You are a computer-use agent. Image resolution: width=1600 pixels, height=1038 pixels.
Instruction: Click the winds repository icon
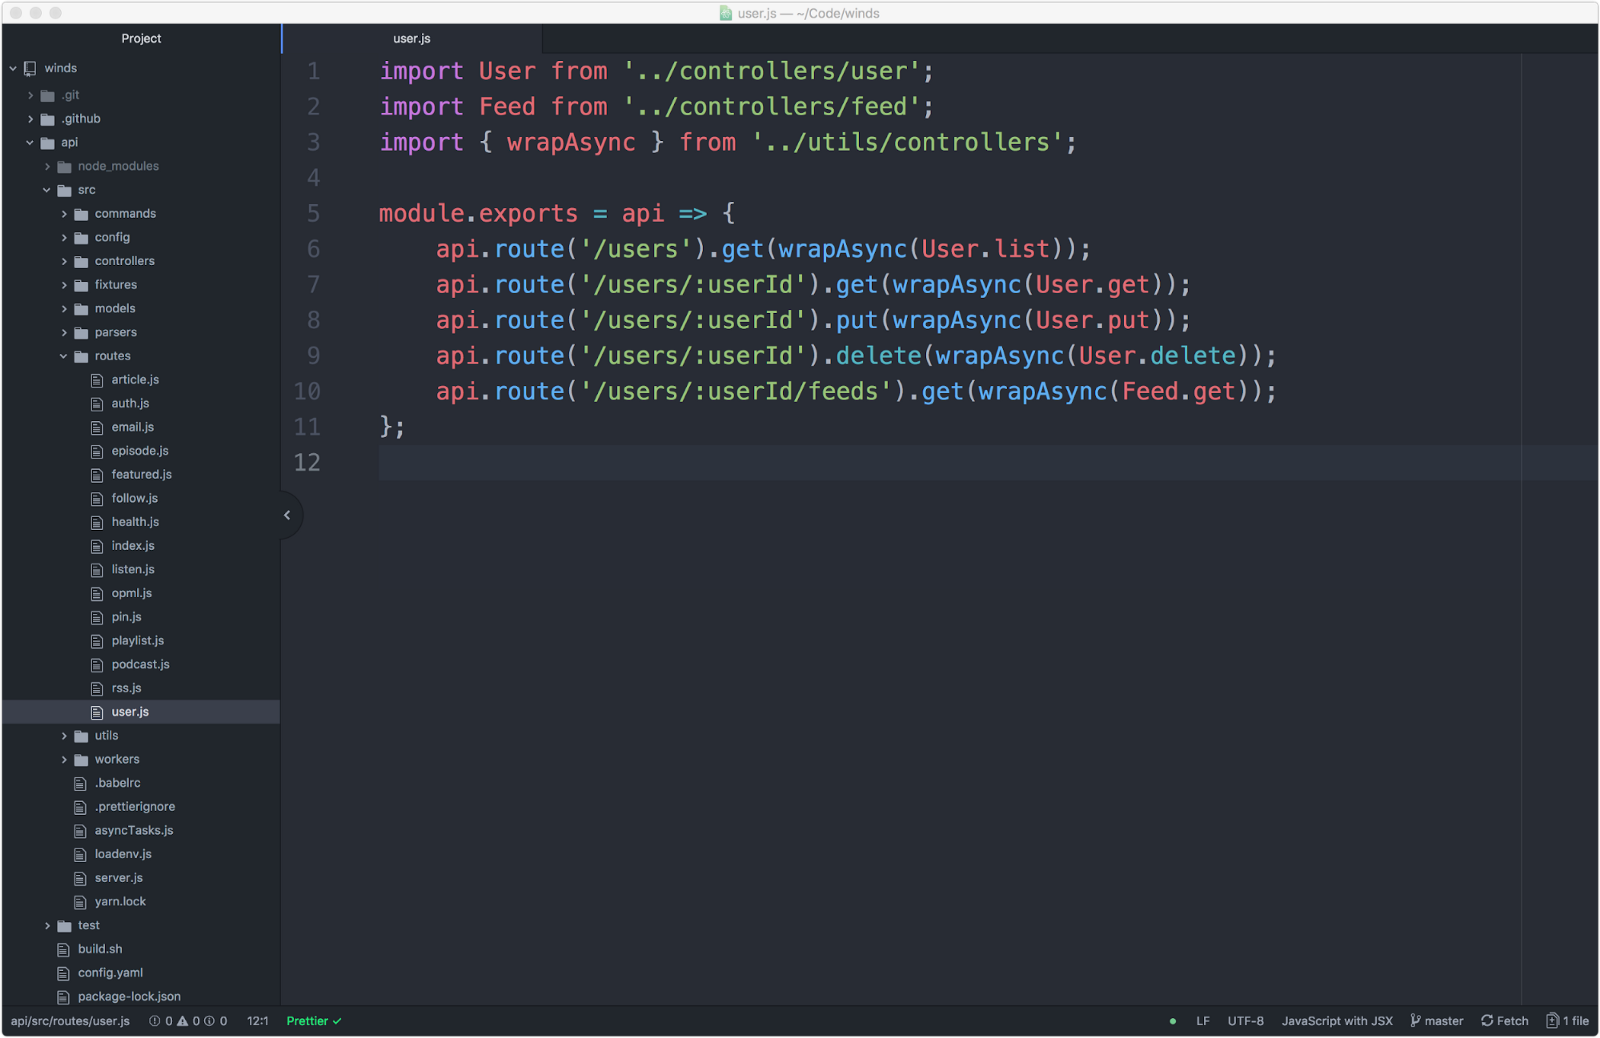click(30, 68)
